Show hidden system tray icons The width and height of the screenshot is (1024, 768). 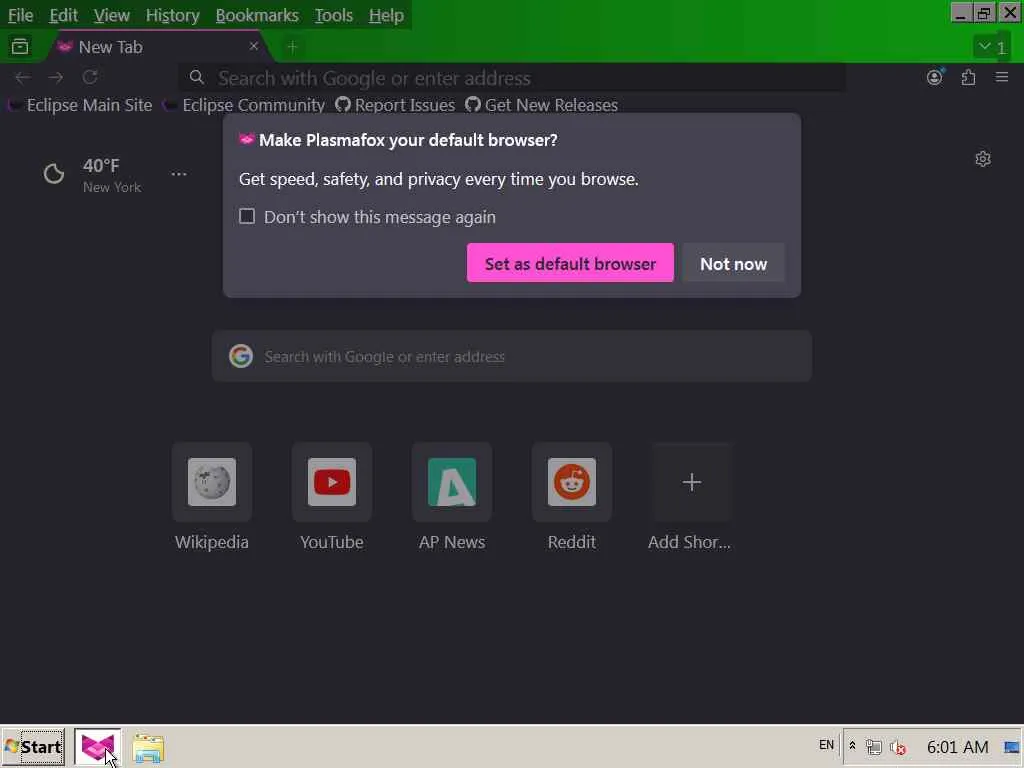852,746
